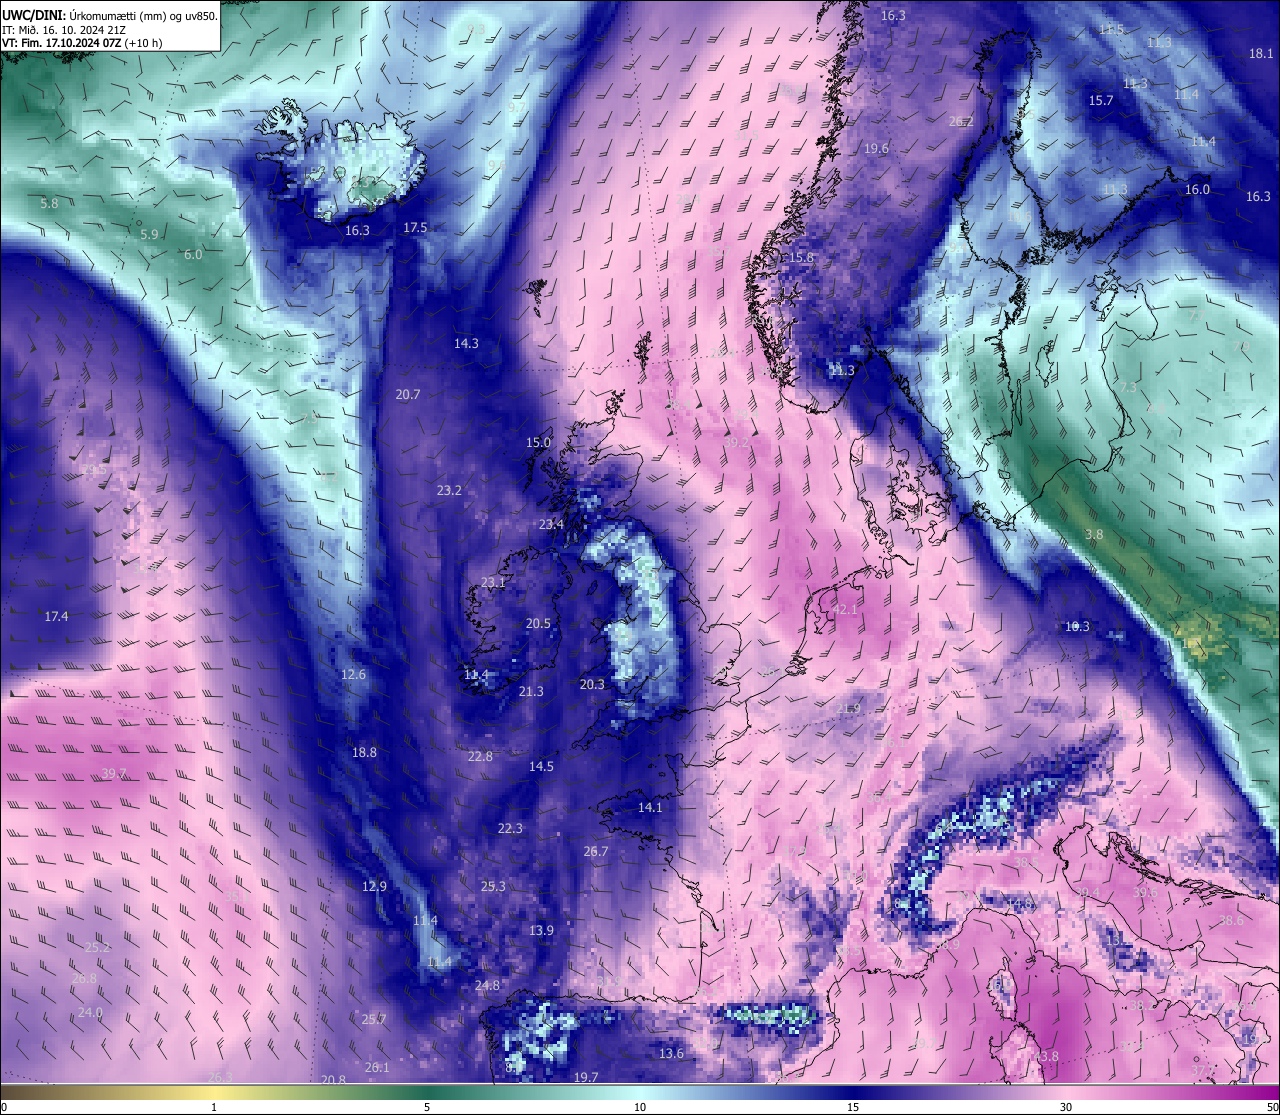The height and width of the screenshot is (1115, 1280).
Task: Click the colorbar tick label '50'
Action: click(x=1272, y=1107)
